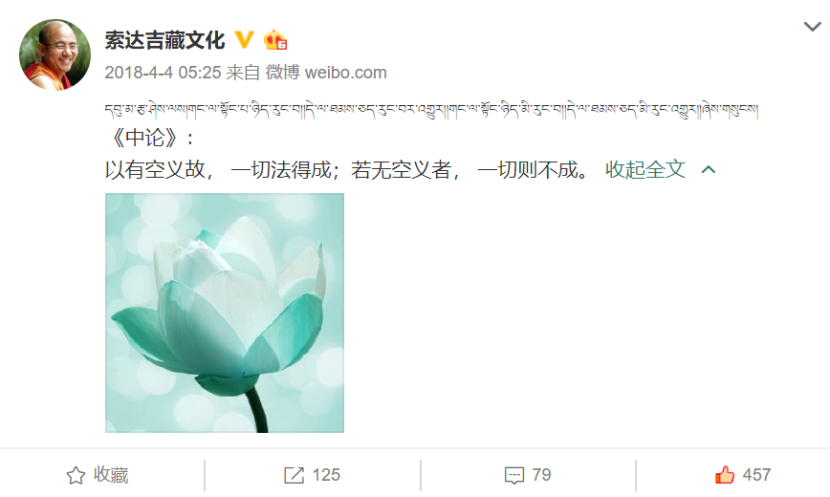Toggle the 收藏 favorite label

tap(111, 475)
